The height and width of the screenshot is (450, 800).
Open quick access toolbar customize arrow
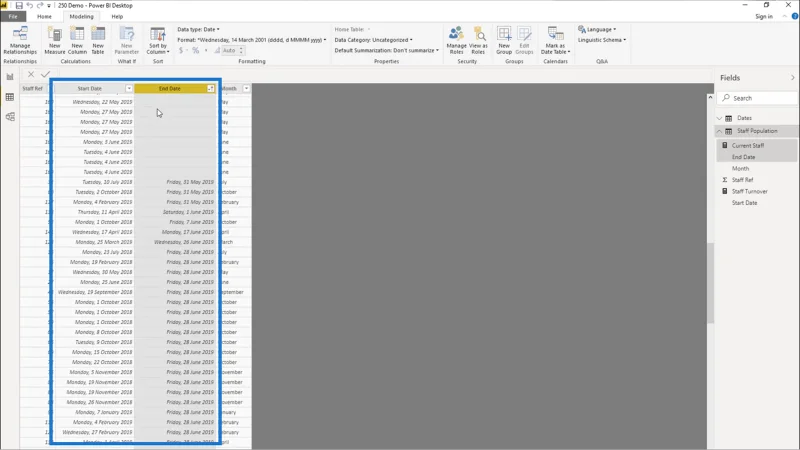pos(49,6)
